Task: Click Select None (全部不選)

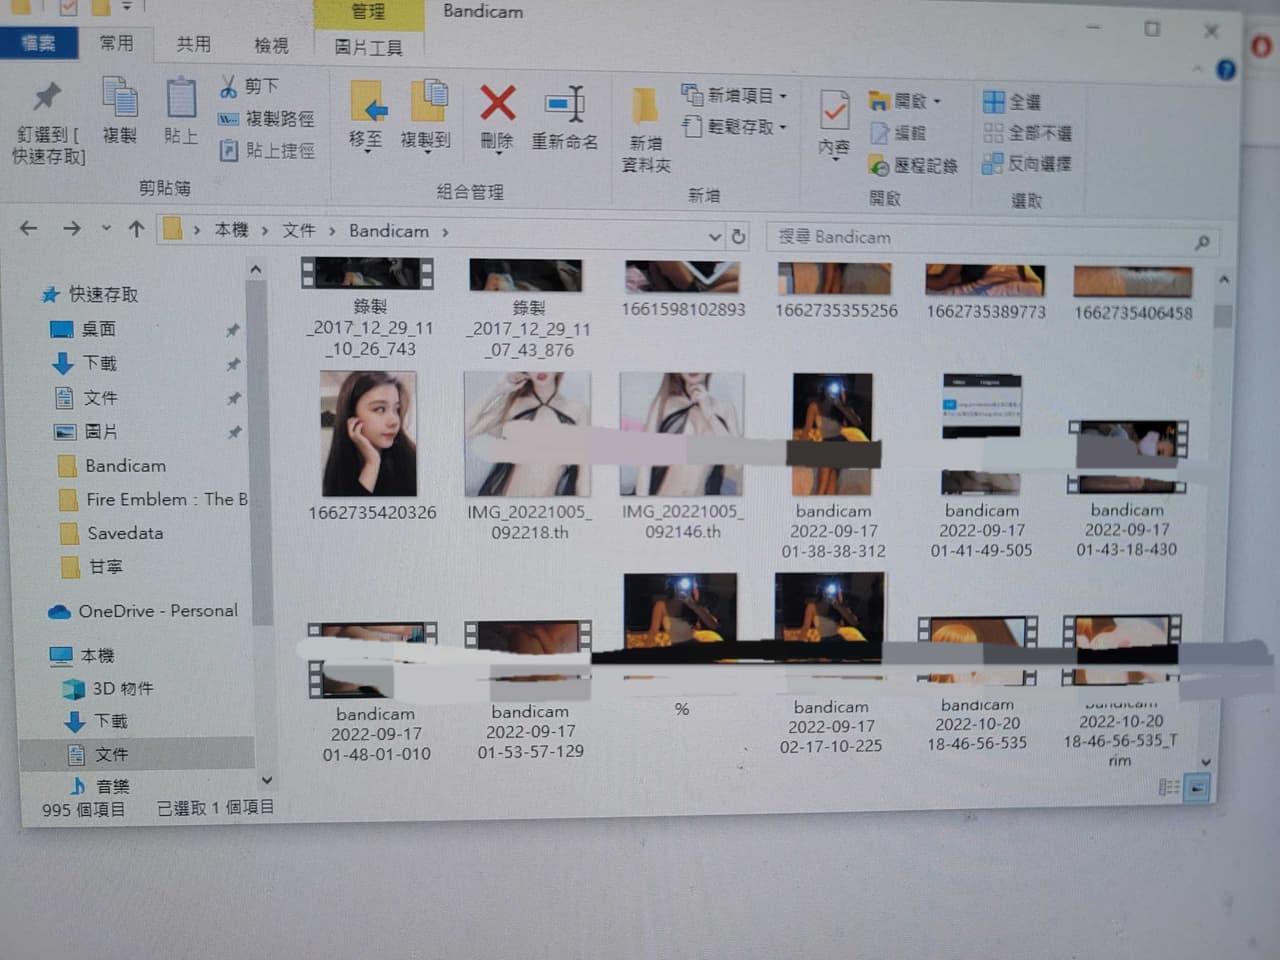Action: (x=1027, y=133)
